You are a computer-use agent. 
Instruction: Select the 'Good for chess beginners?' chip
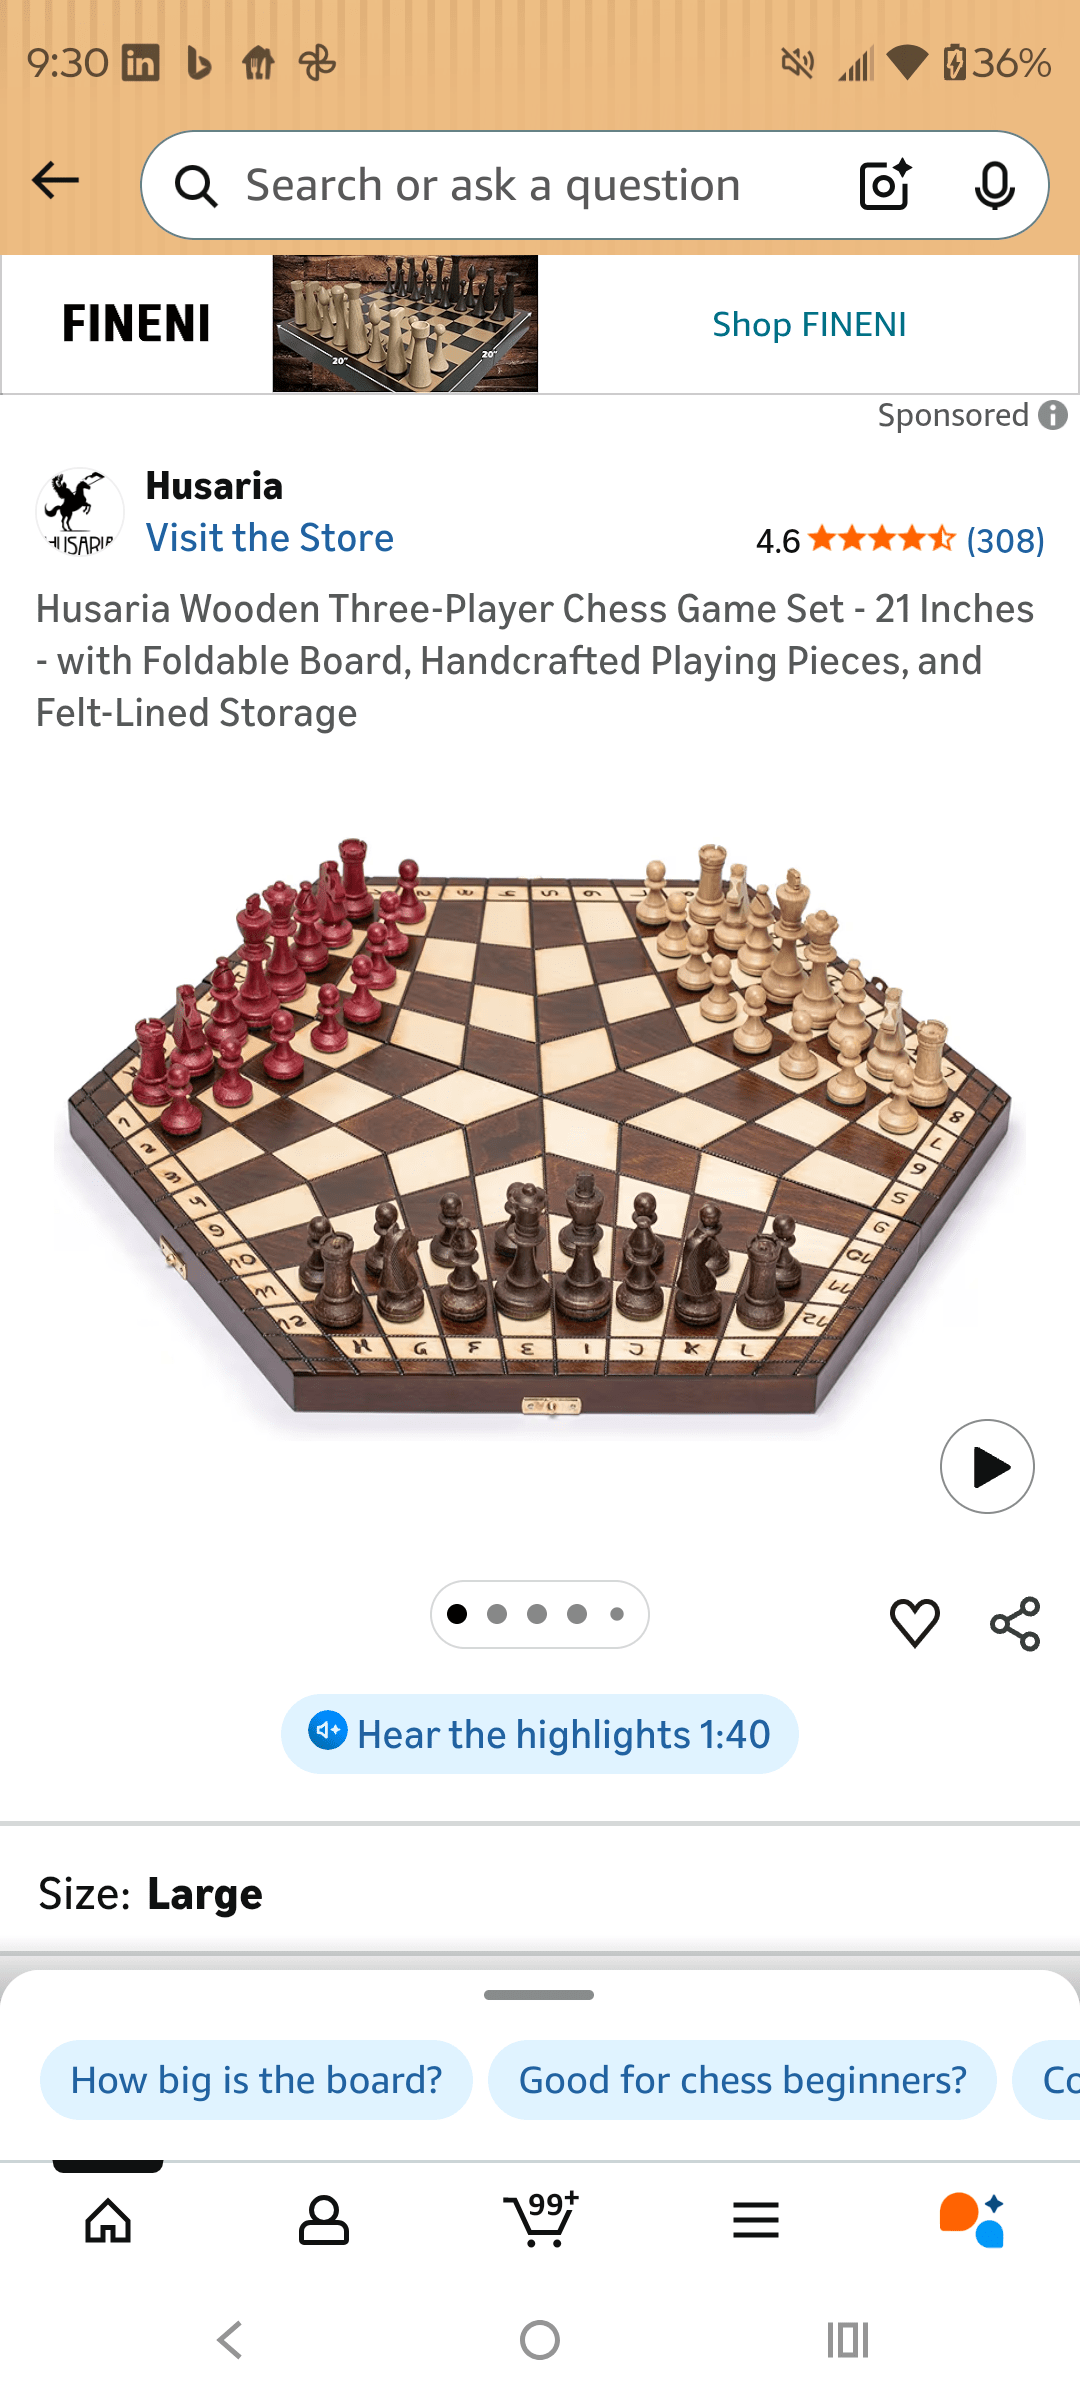742,2080
